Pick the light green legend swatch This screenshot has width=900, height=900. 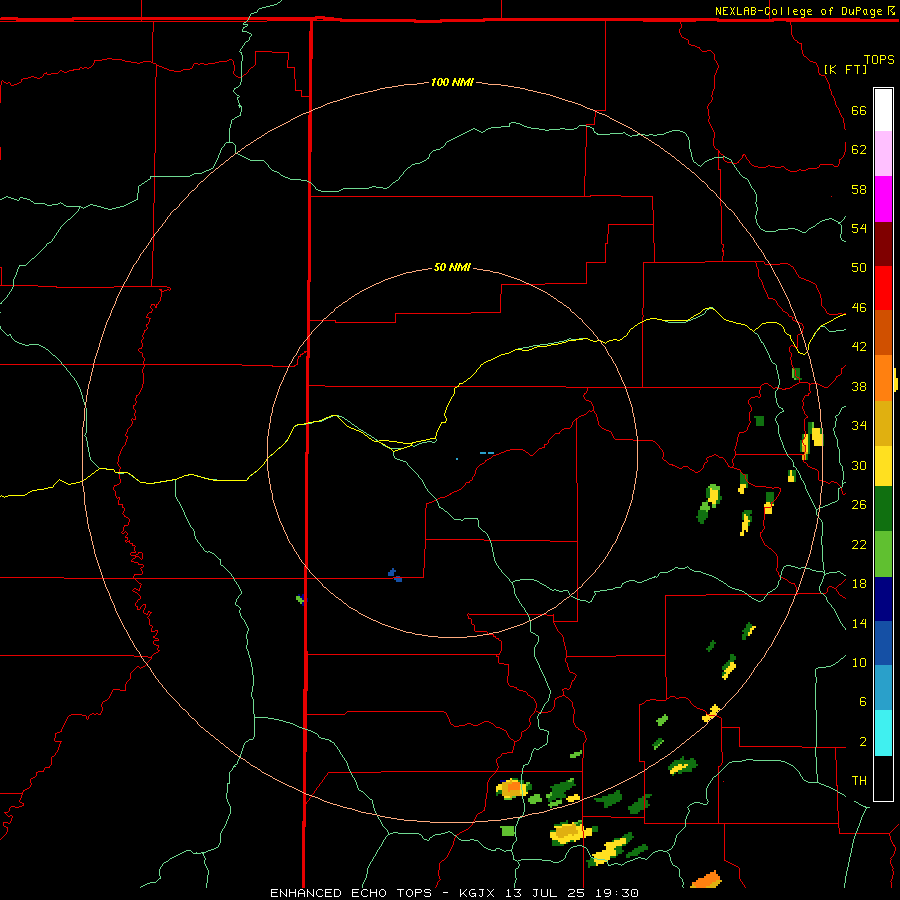tap(883, 554)
